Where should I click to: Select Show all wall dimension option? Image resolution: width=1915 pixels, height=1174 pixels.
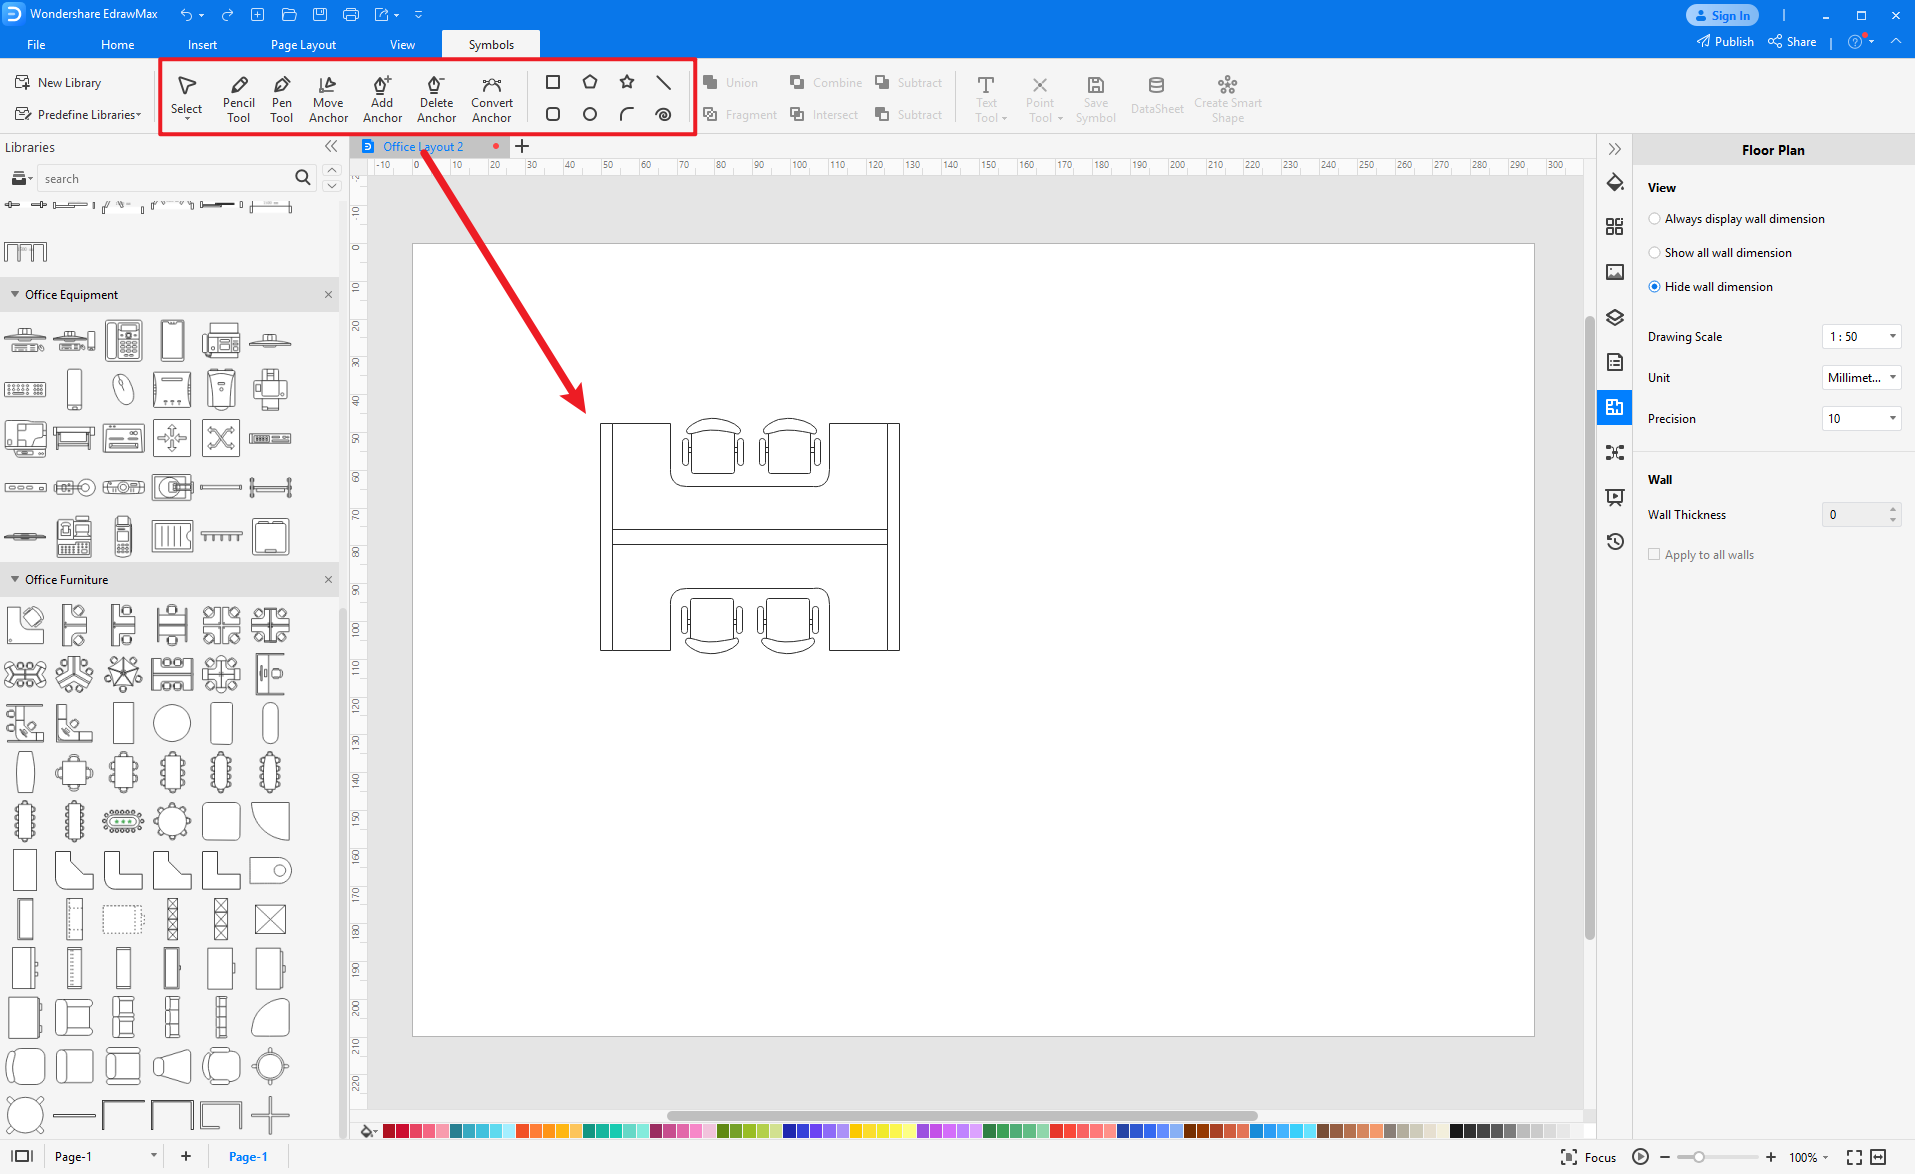point(1656,252)
